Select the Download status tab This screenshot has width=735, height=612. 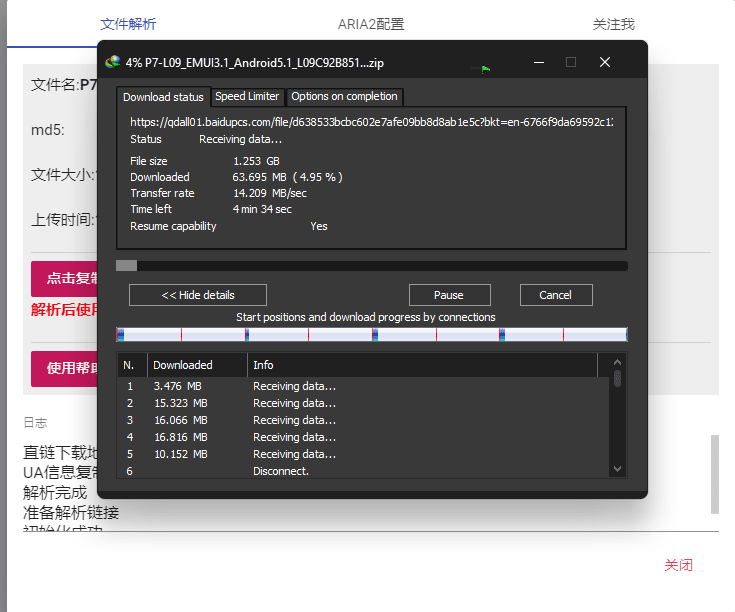[x=163, y=97]
